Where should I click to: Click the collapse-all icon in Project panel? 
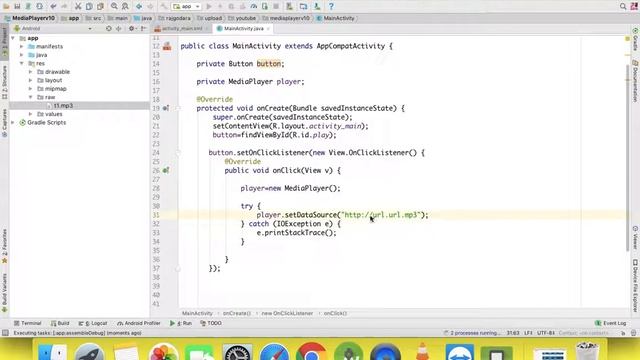pyautogui.click(x=119, y=29)
